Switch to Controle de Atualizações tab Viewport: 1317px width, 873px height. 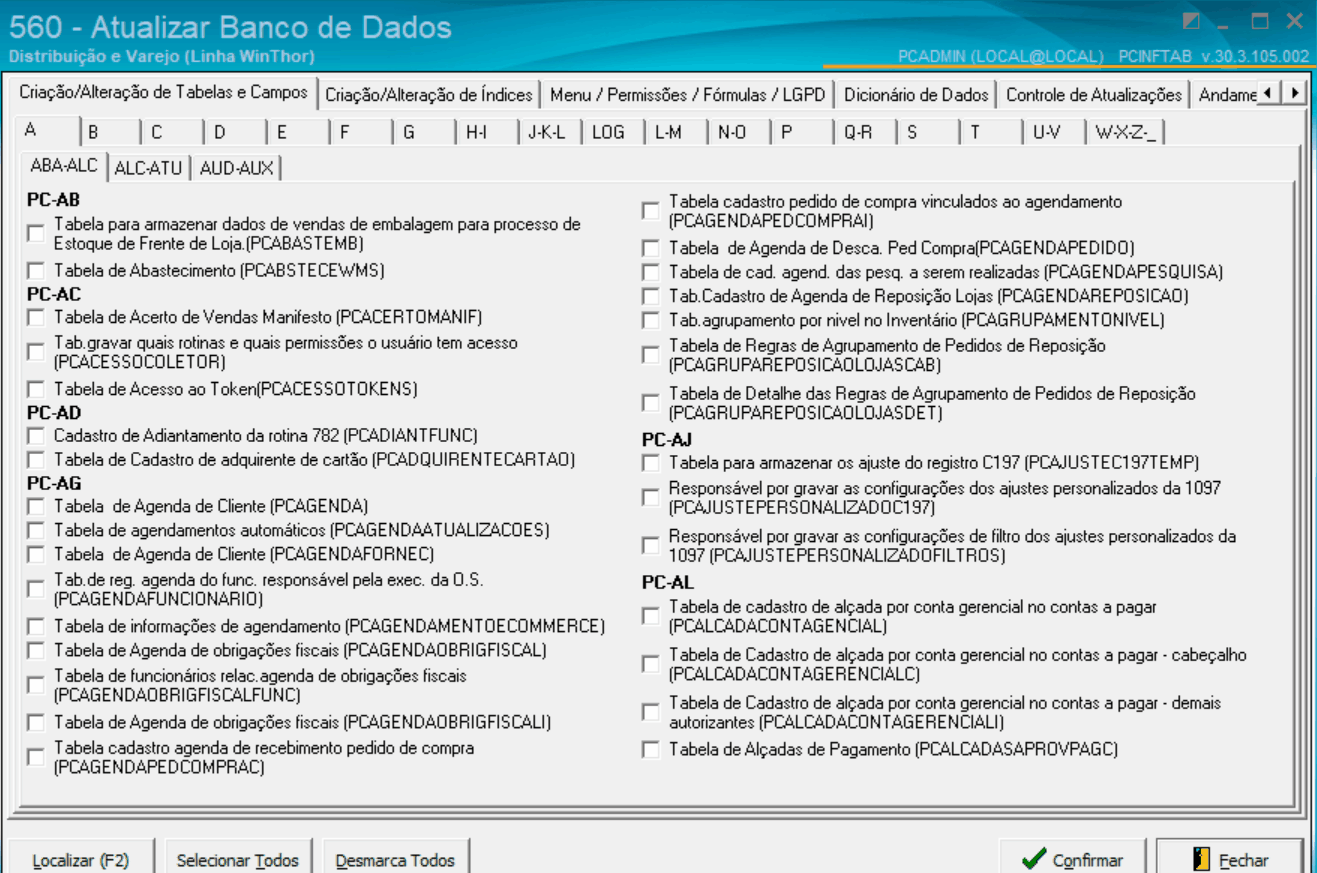coord(1094,95)
